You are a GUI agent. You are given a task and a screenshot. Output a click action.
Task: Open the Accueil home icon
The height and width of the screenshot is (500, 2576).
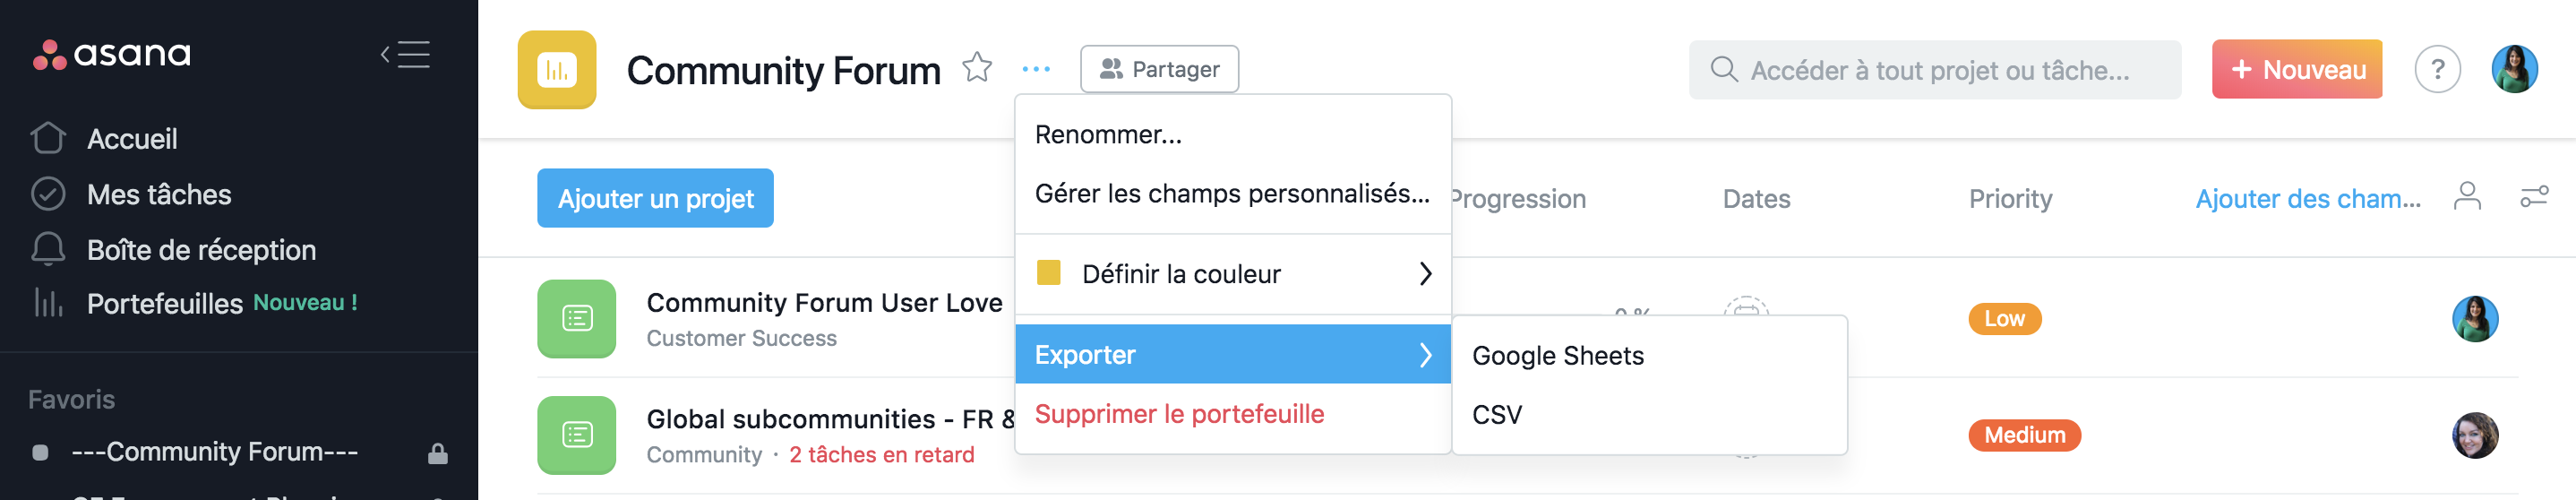coord(48,138)
